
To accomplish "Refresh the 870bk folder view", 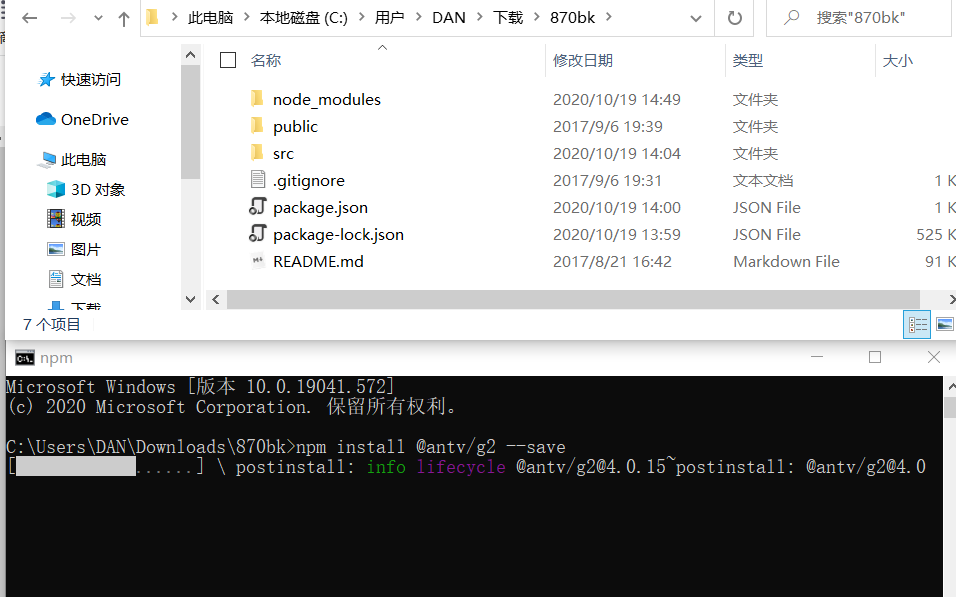I will point(734,17).
